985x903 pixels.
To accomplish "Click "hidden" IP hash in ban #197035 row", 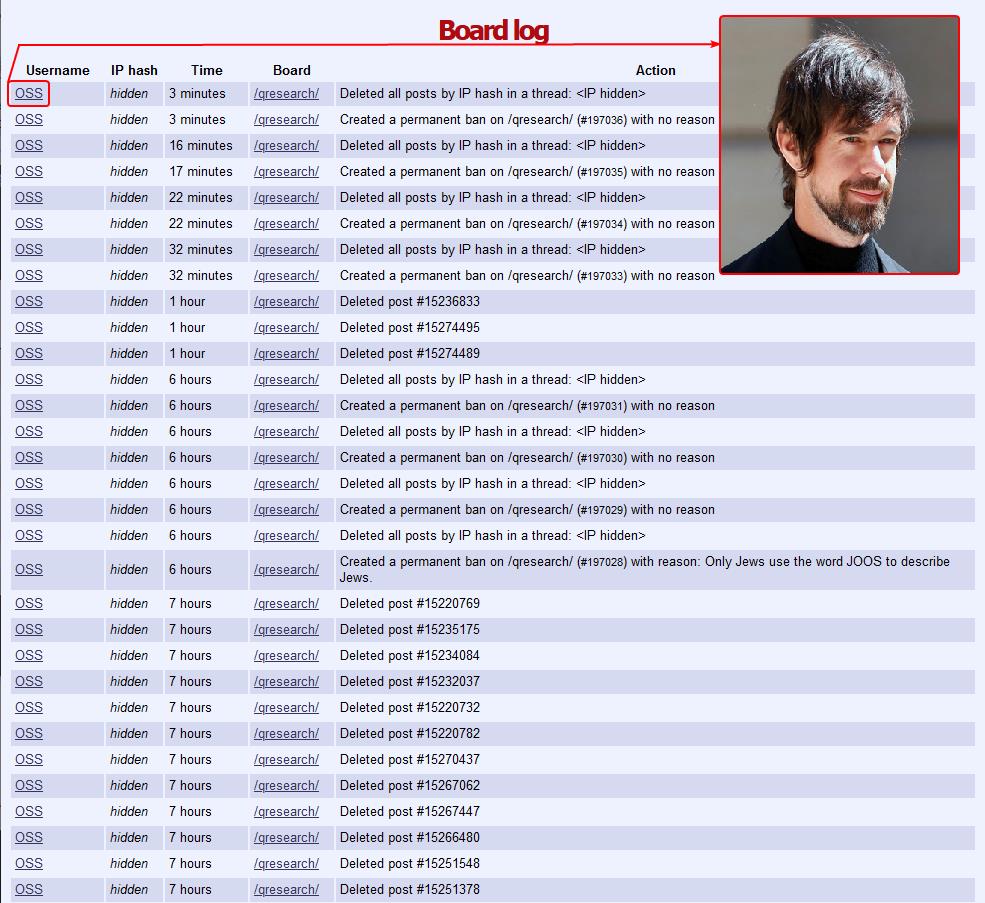I will pyautogui.click(x=129, y=172).
